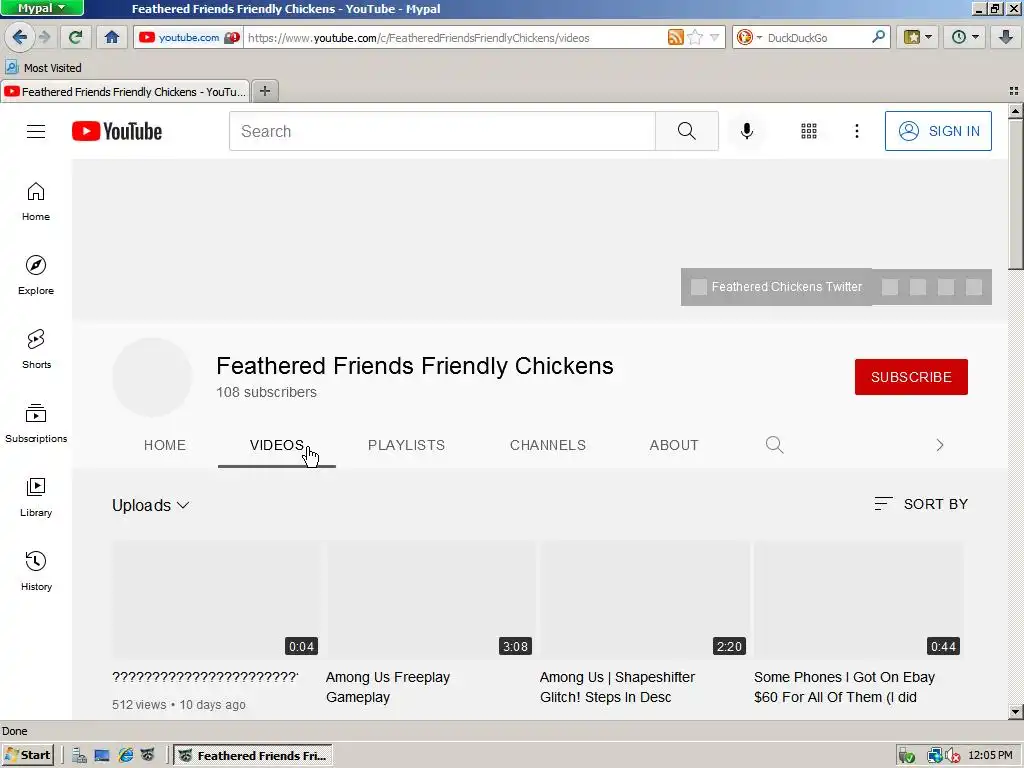Screen dimensions: 1024x768
Task: Open Subscriptions in the sidebar
Action: tap(36, 423)
